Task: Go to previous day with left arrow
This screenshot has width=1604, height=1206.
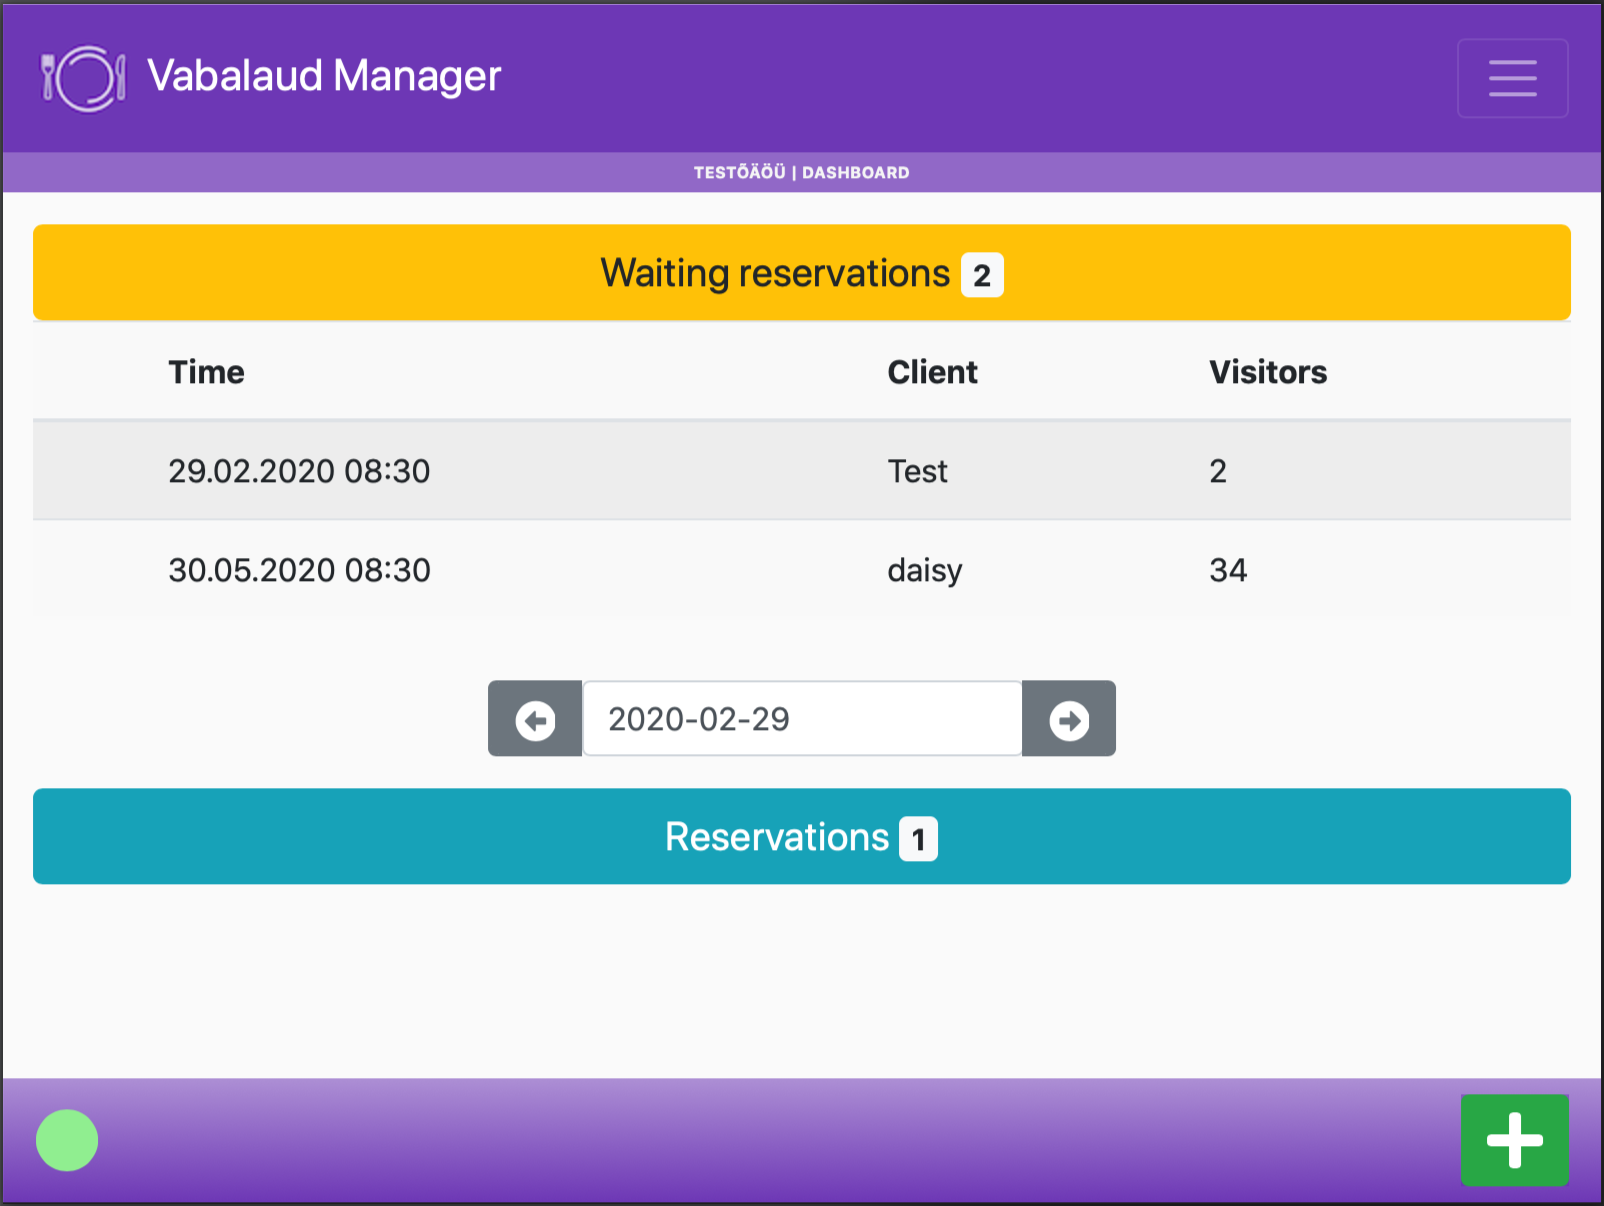Action: tap(535, 719)
